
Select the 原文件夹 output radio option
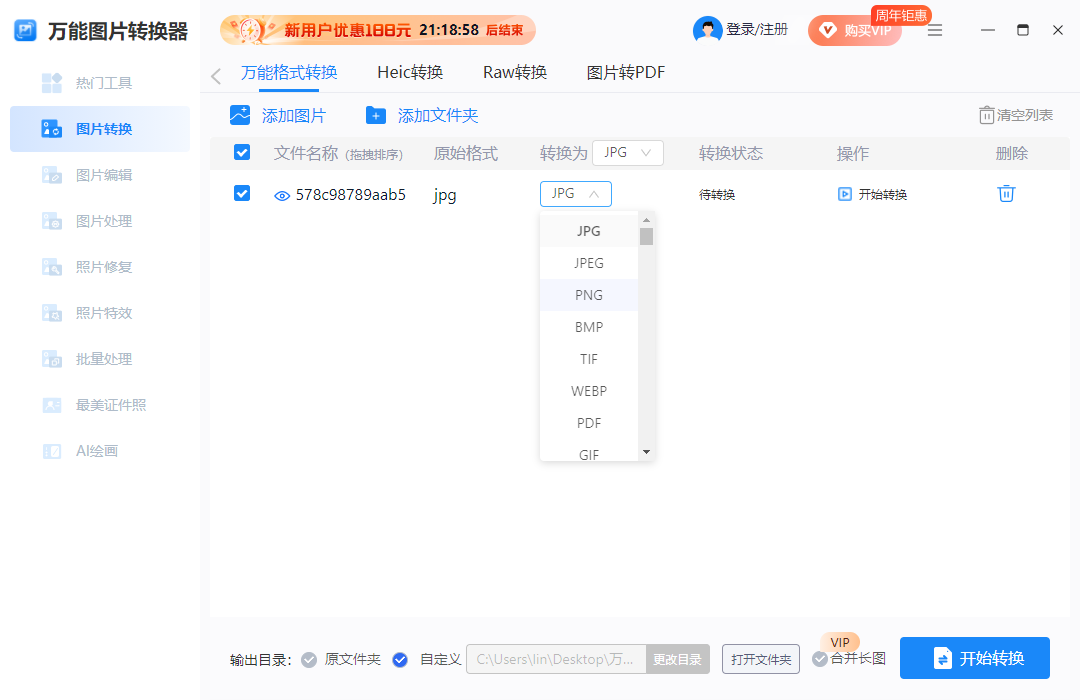point(309,660)
